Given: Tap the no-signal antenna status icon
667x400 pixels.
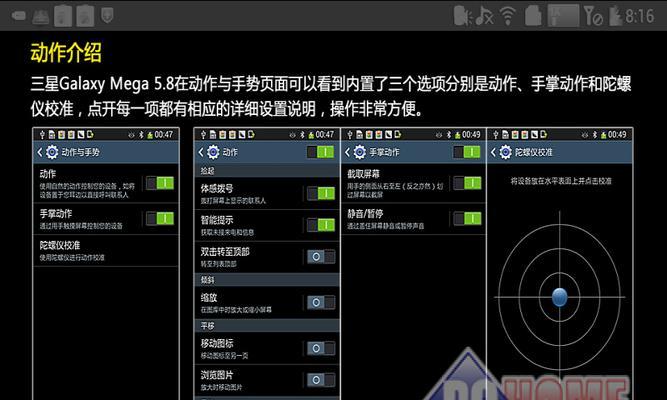Looking at the screenshot, I should 593,16.
